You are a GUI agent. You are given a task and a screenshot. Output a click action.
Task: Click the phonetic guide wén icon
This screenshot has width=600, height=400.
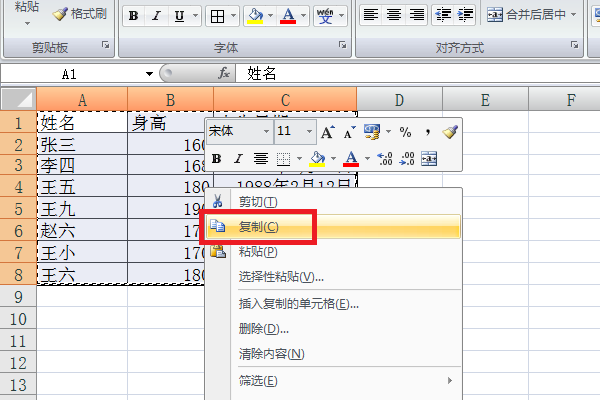(x=325, y=16)
